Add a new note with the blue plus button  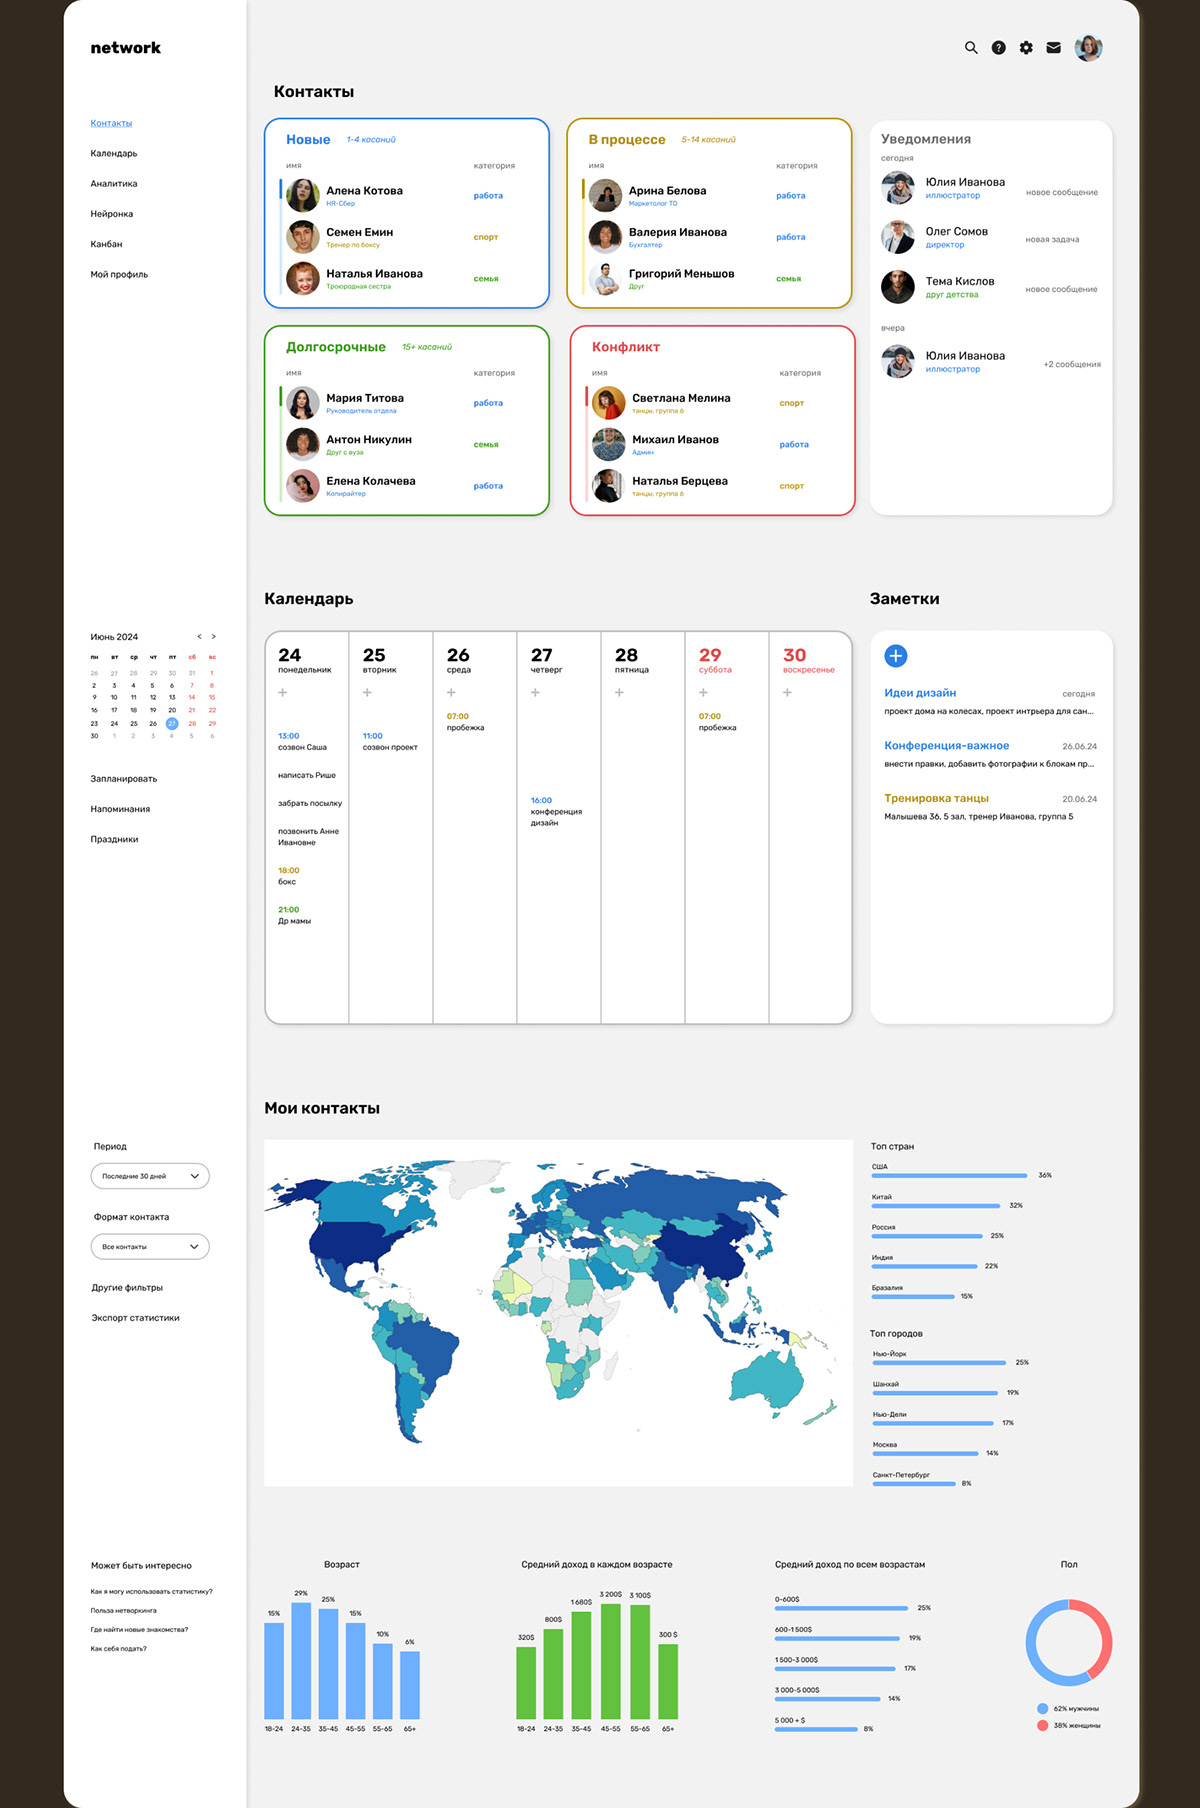point(896,656)
